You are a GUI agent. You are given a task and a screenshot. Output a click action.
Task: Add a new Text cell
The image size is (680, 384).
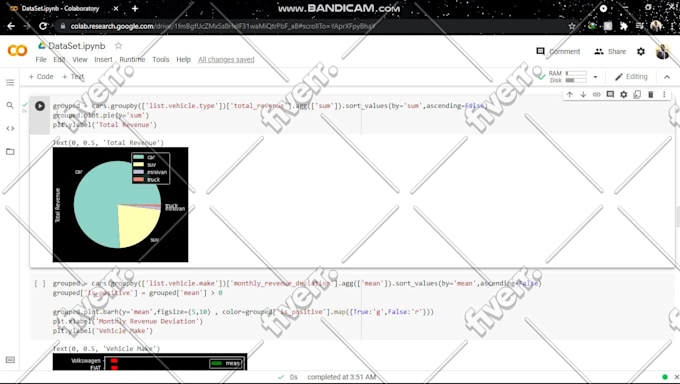tap(73, 76)
